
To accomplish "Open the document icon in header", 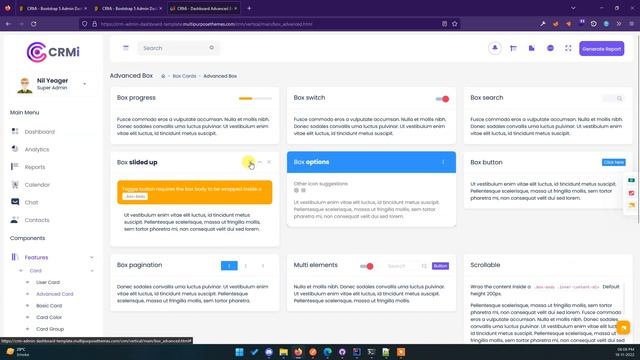I will click(x=531, y=48).
